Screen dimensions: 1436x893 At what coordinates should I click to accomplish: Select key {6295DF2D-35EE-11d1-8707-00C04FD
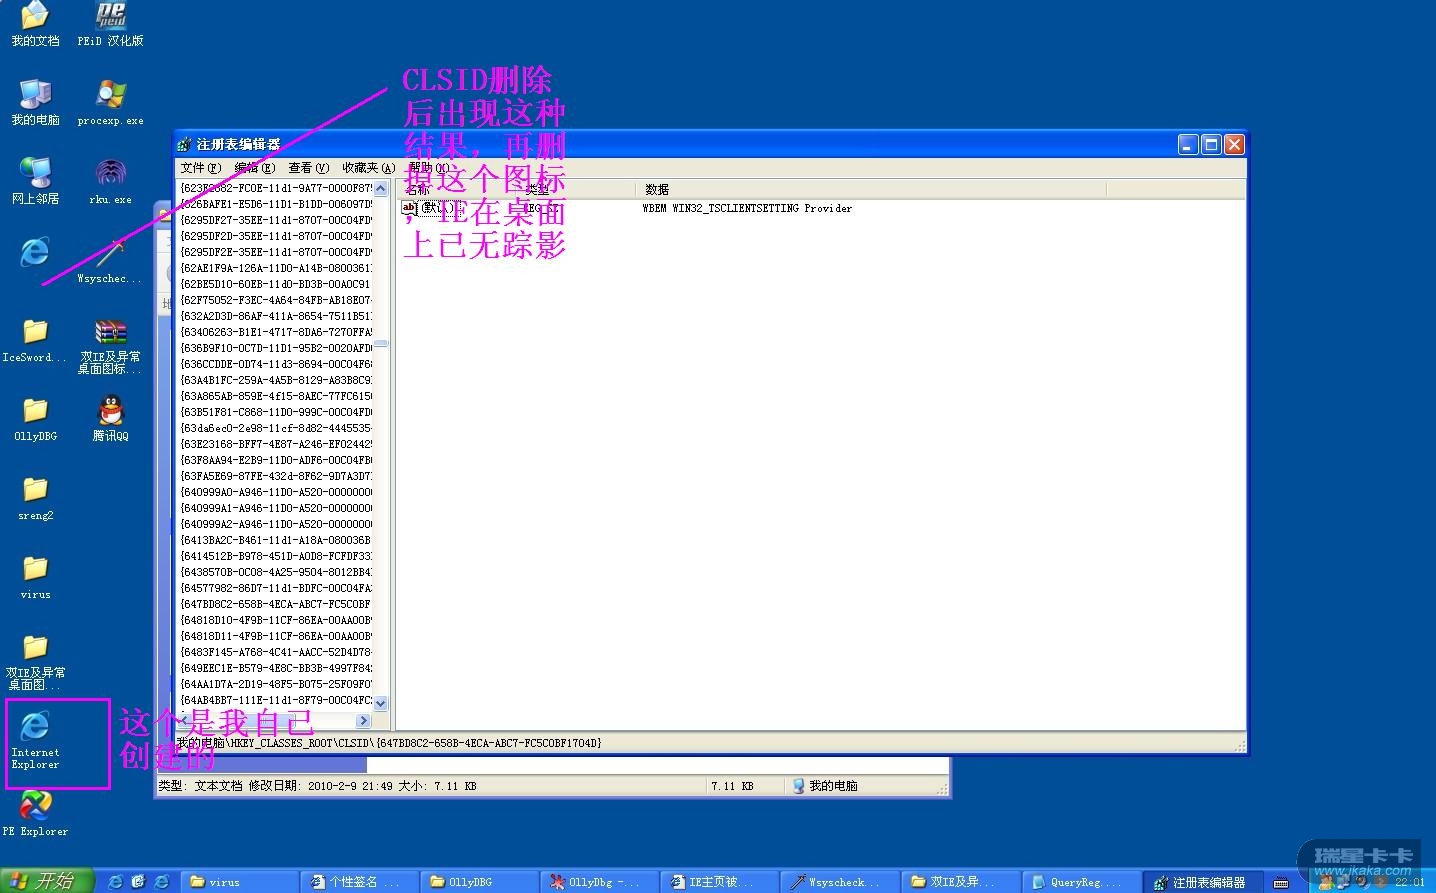point(276,236)
